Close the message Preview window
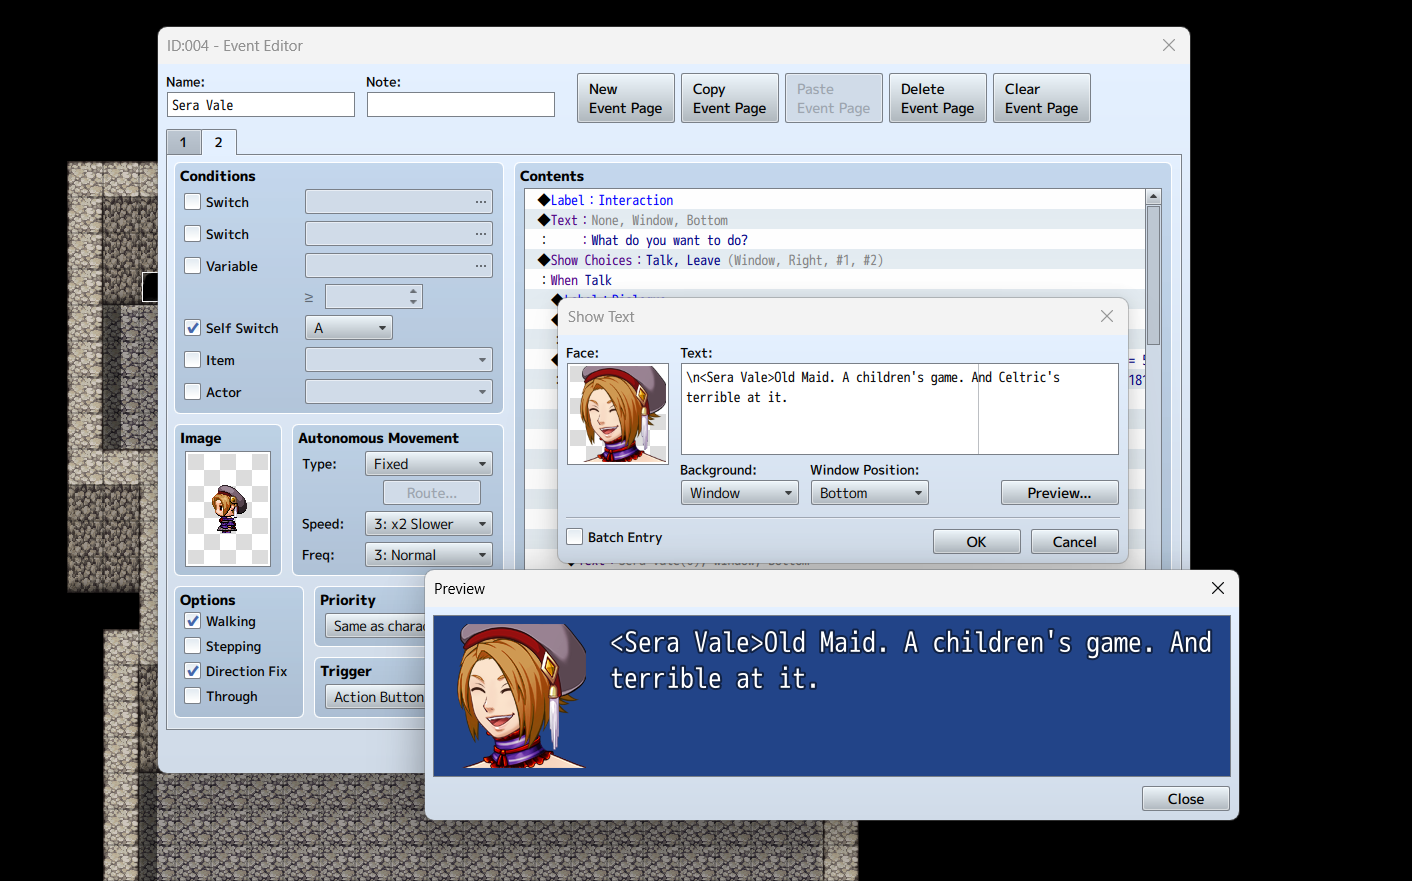Screen dimensions: 1412x881 [x=1185, y=798]
